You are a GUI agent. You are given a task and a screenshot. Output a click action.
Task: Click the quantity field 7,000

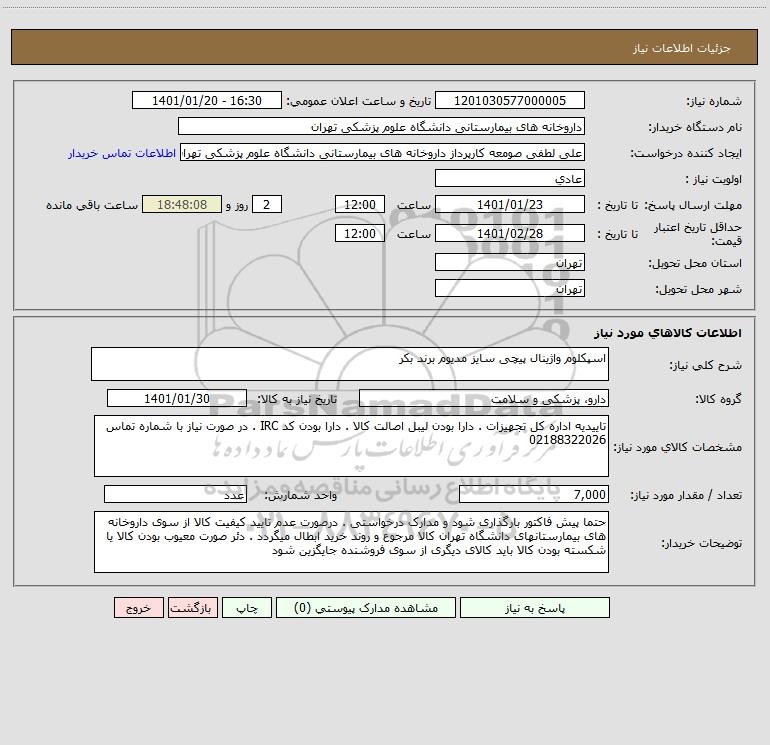click(534, 494)
